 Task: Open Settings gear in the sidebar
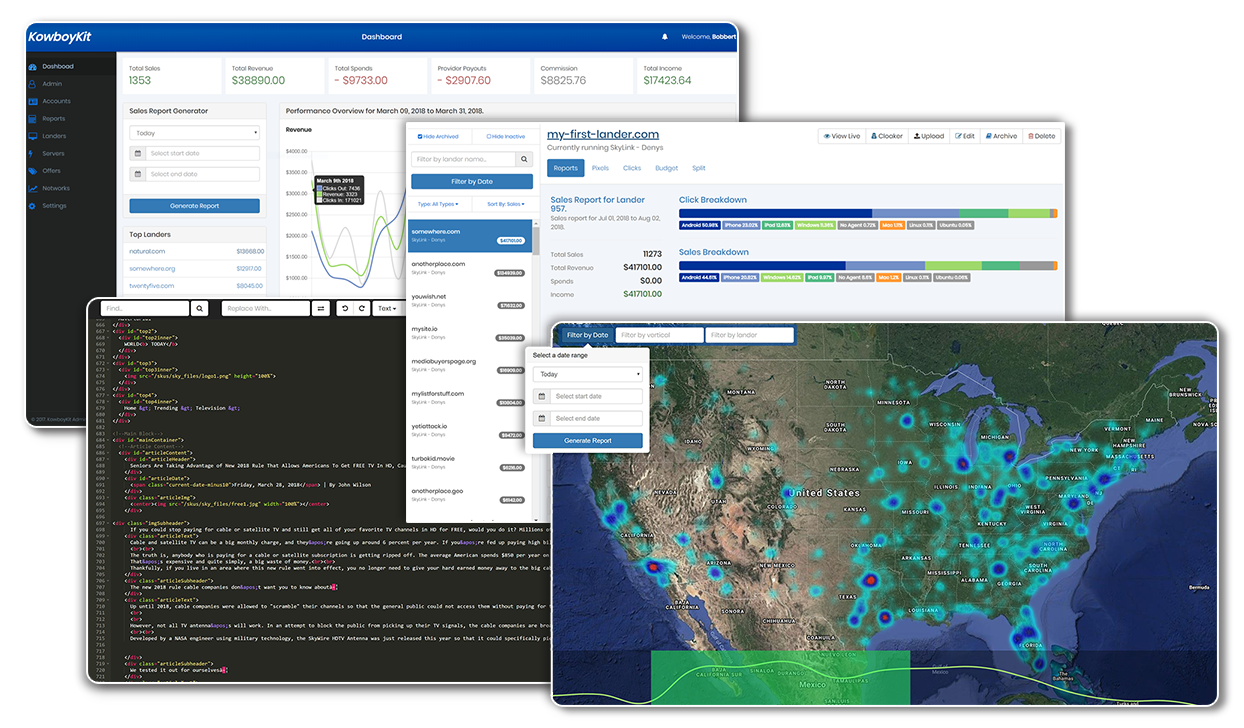click(x=33, y=206)
